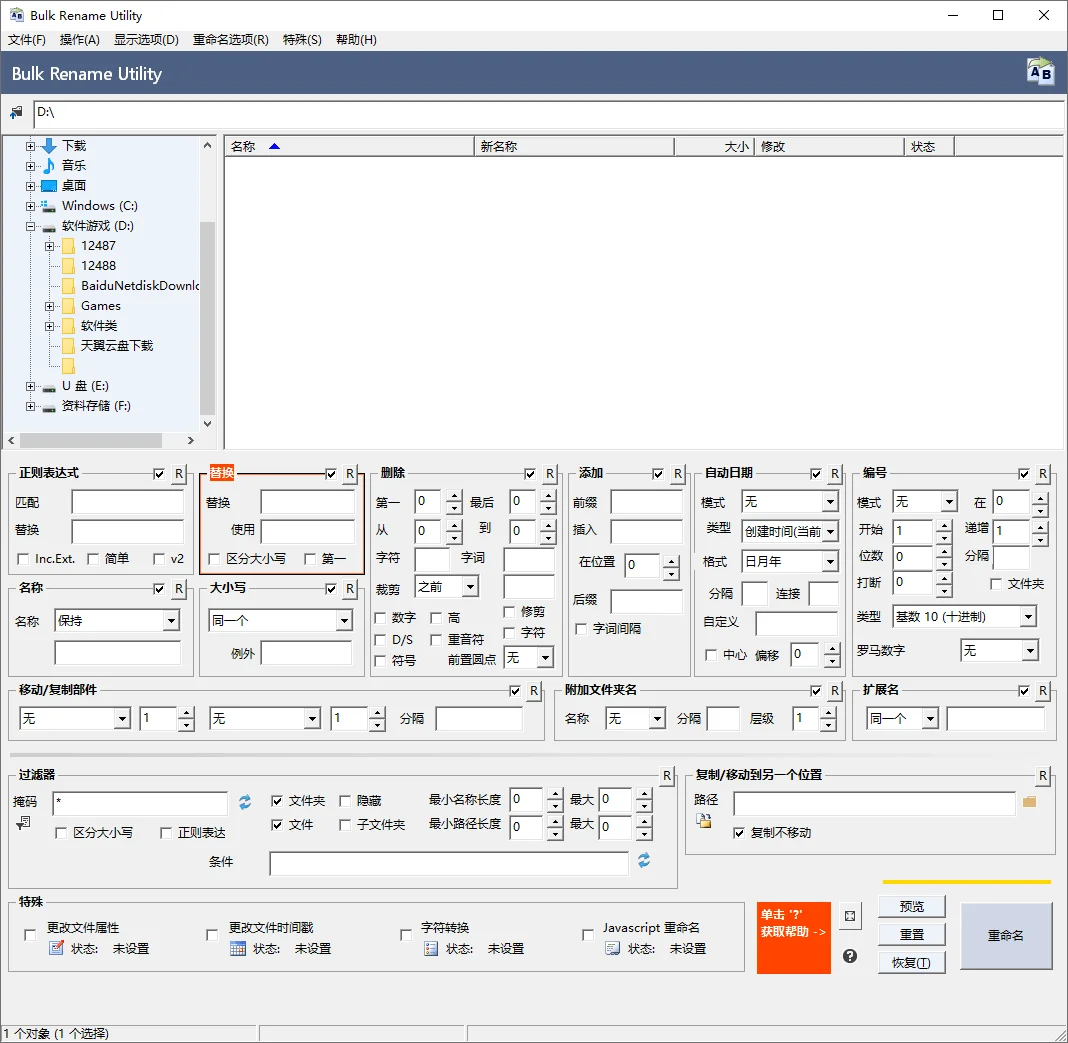Click the copy files icon below 路径

click(x=702, y=822)
